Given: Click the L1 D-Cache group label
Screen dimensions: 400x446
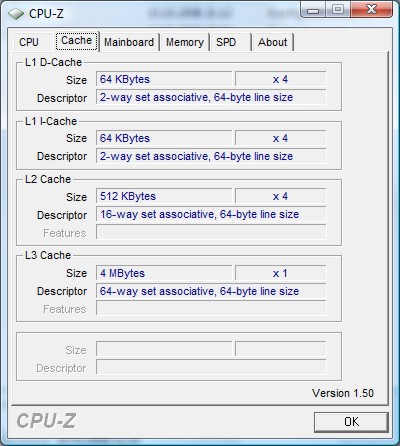Looking at the screenshot, I should click(x=53, y=62).
